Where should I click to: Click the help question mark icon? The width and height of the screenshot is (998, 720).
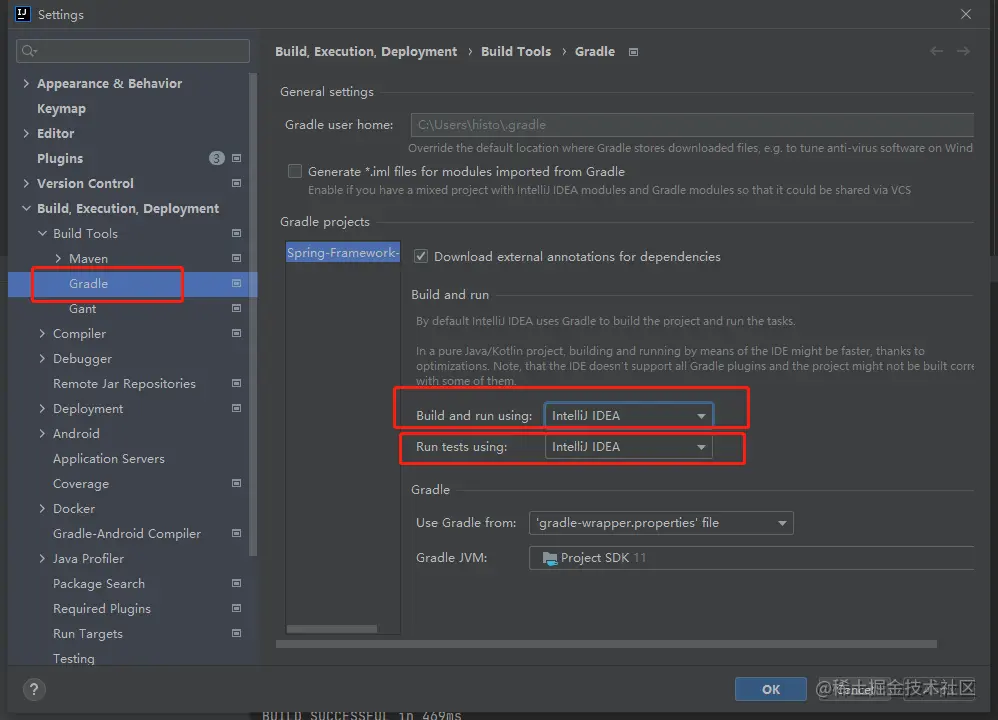[x=34, y=689]
